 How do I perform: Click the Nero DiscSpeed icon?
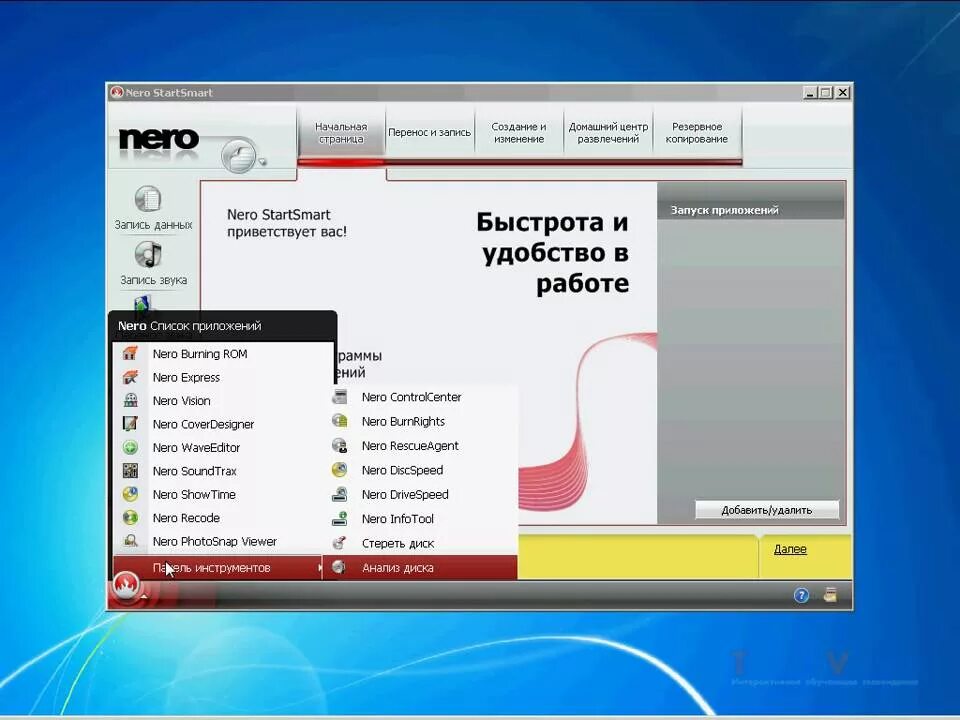click(x=339, y=470)
